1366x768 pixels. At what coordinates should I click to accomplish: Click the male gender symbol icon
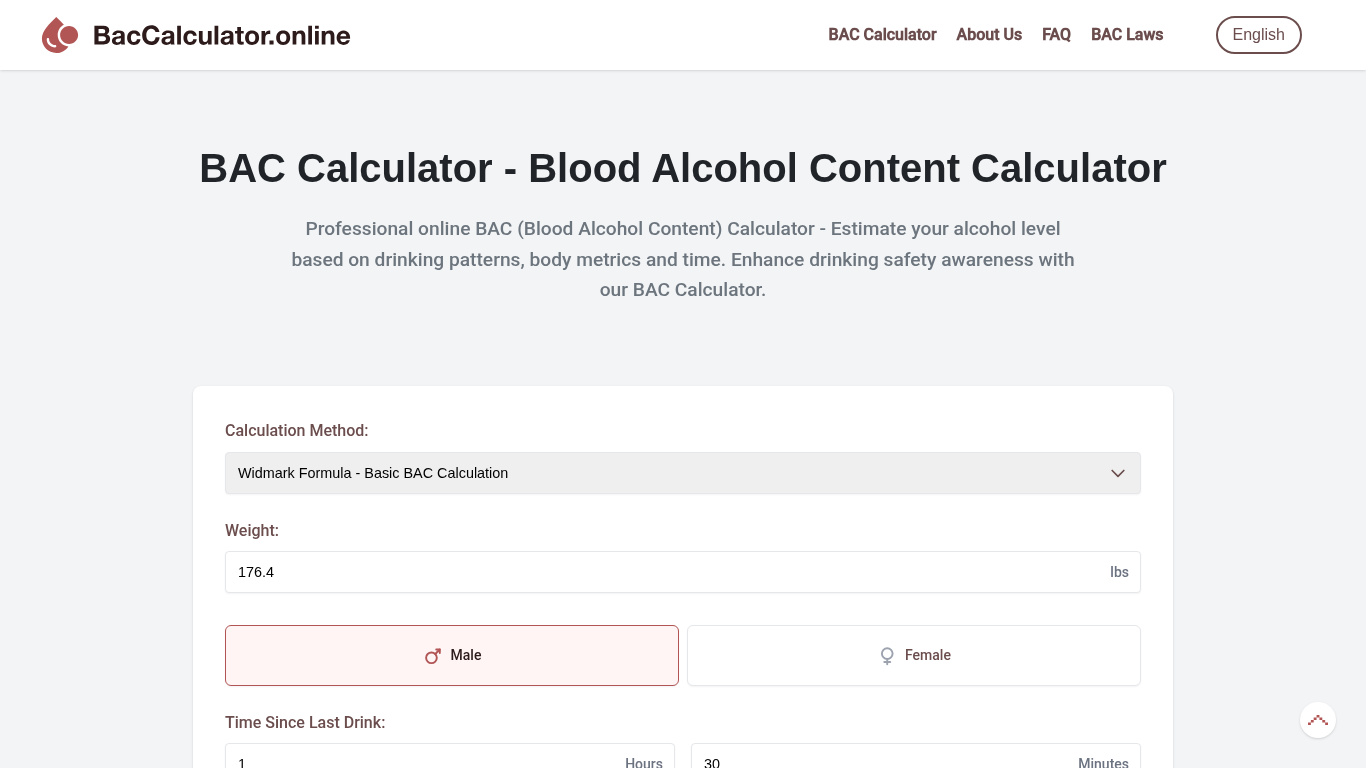(433, 656)
